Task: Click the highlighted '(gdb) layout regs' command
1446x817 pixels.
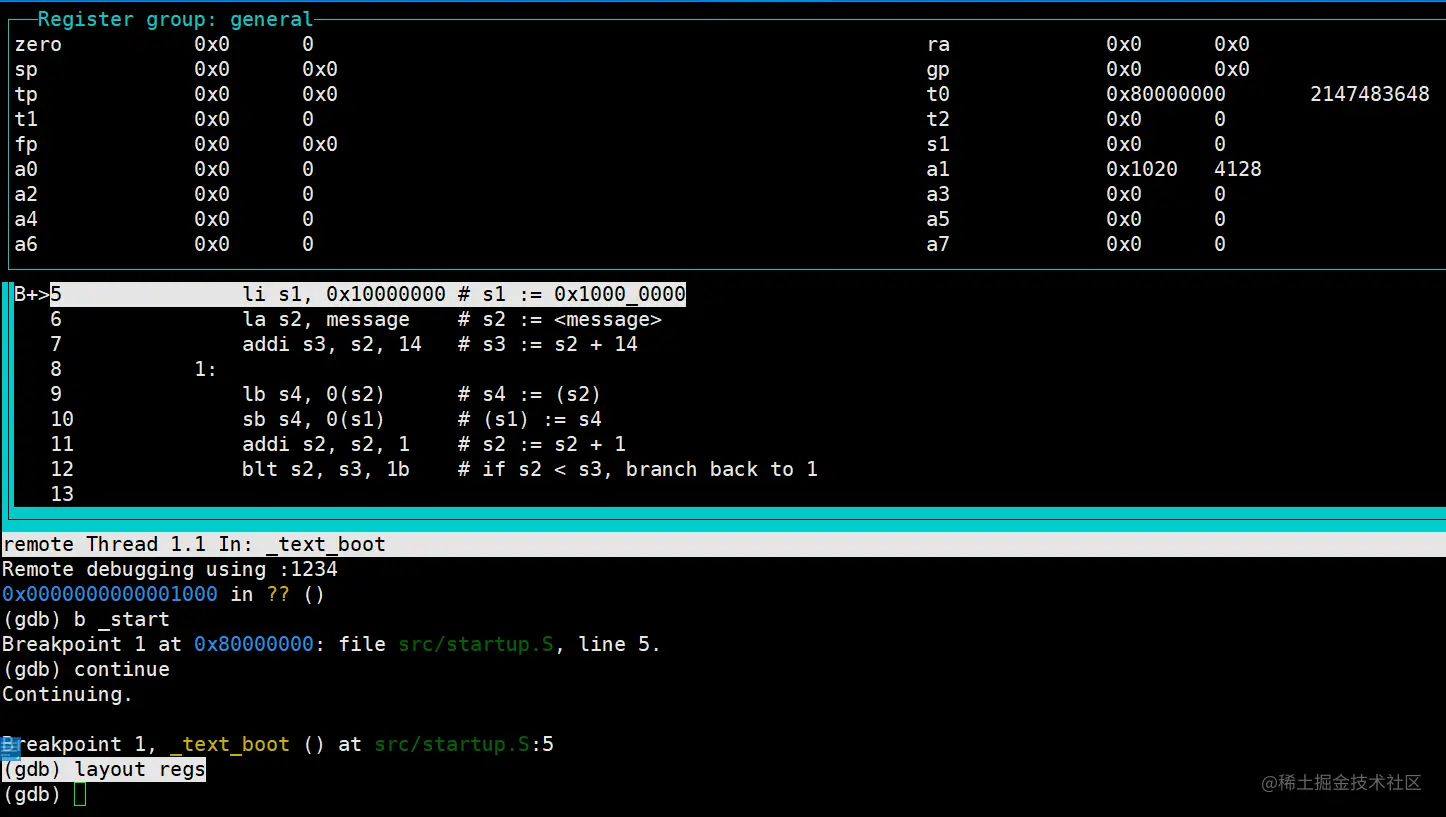Action: click(104, 769)
